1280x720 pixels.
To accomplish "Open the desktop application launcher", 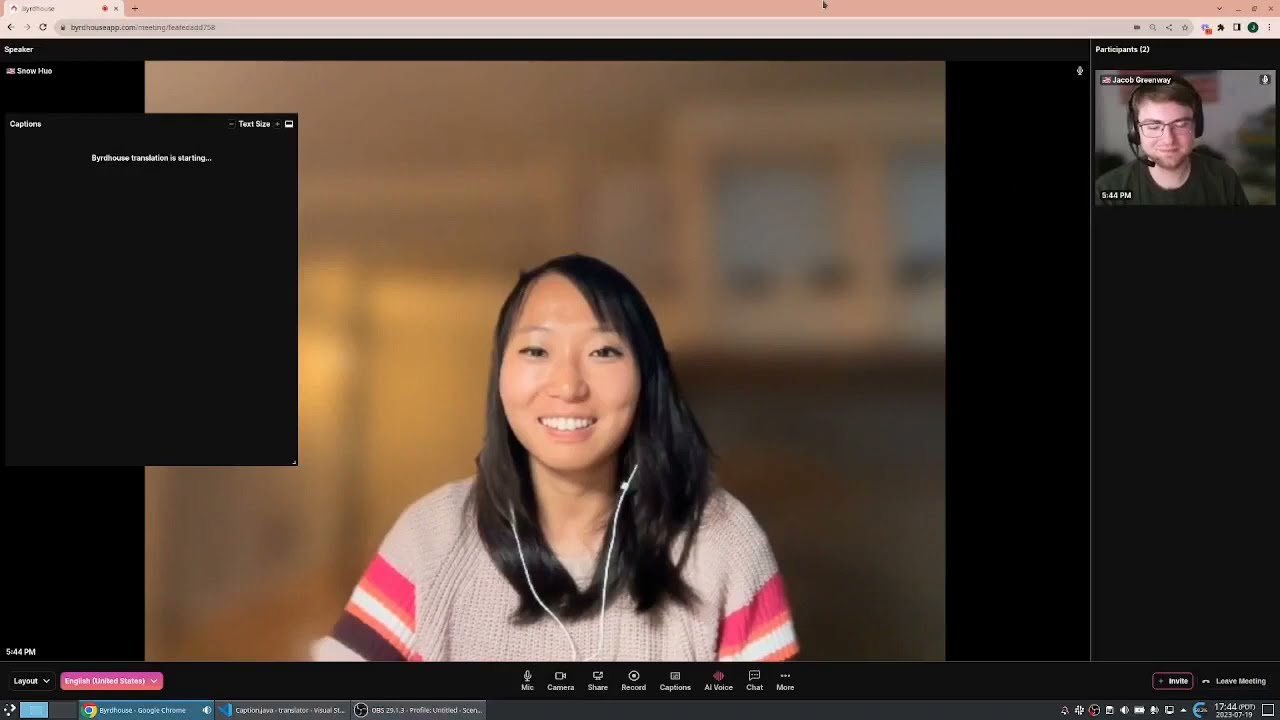I will click(10, 710).
